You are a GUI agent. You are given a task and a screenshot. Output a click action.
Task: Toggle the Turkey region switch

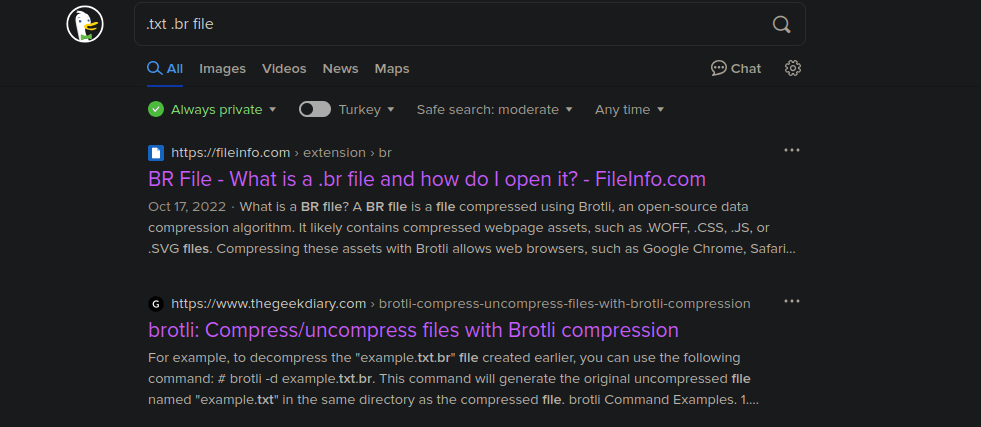(x=315, y=109)
